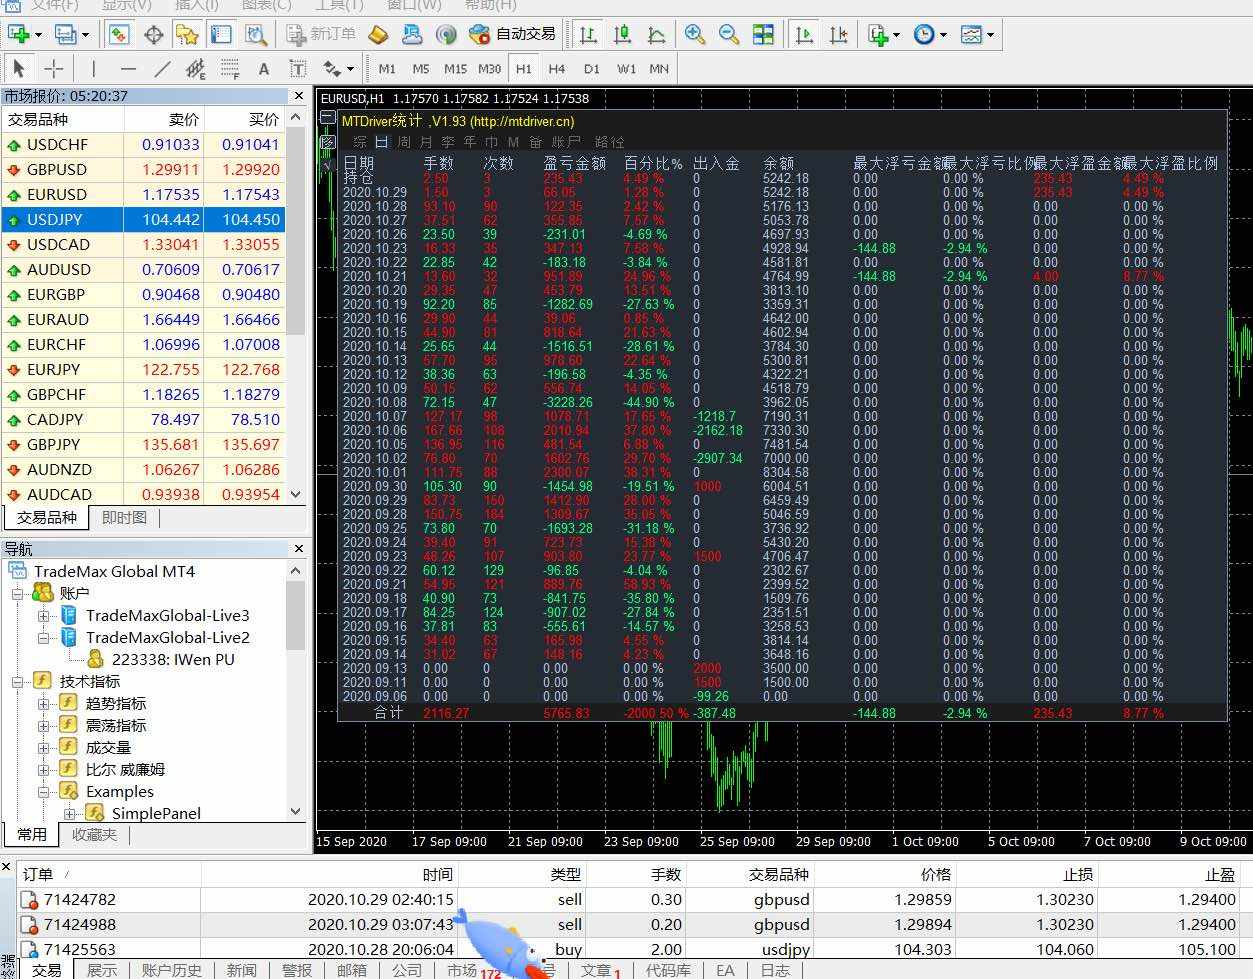The image size is (1253, 979).
Task: Collapse the 技术指标 tree node
Action: pos(18,682)
